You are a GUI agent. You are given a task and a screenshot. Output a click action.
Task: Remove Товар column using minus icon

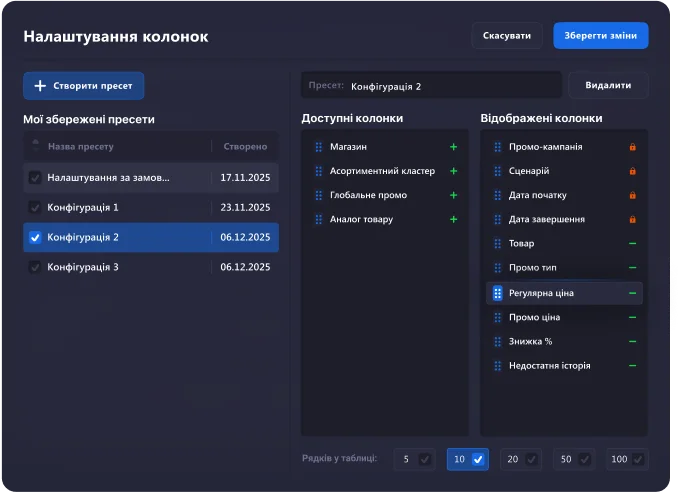pos(632,243)
